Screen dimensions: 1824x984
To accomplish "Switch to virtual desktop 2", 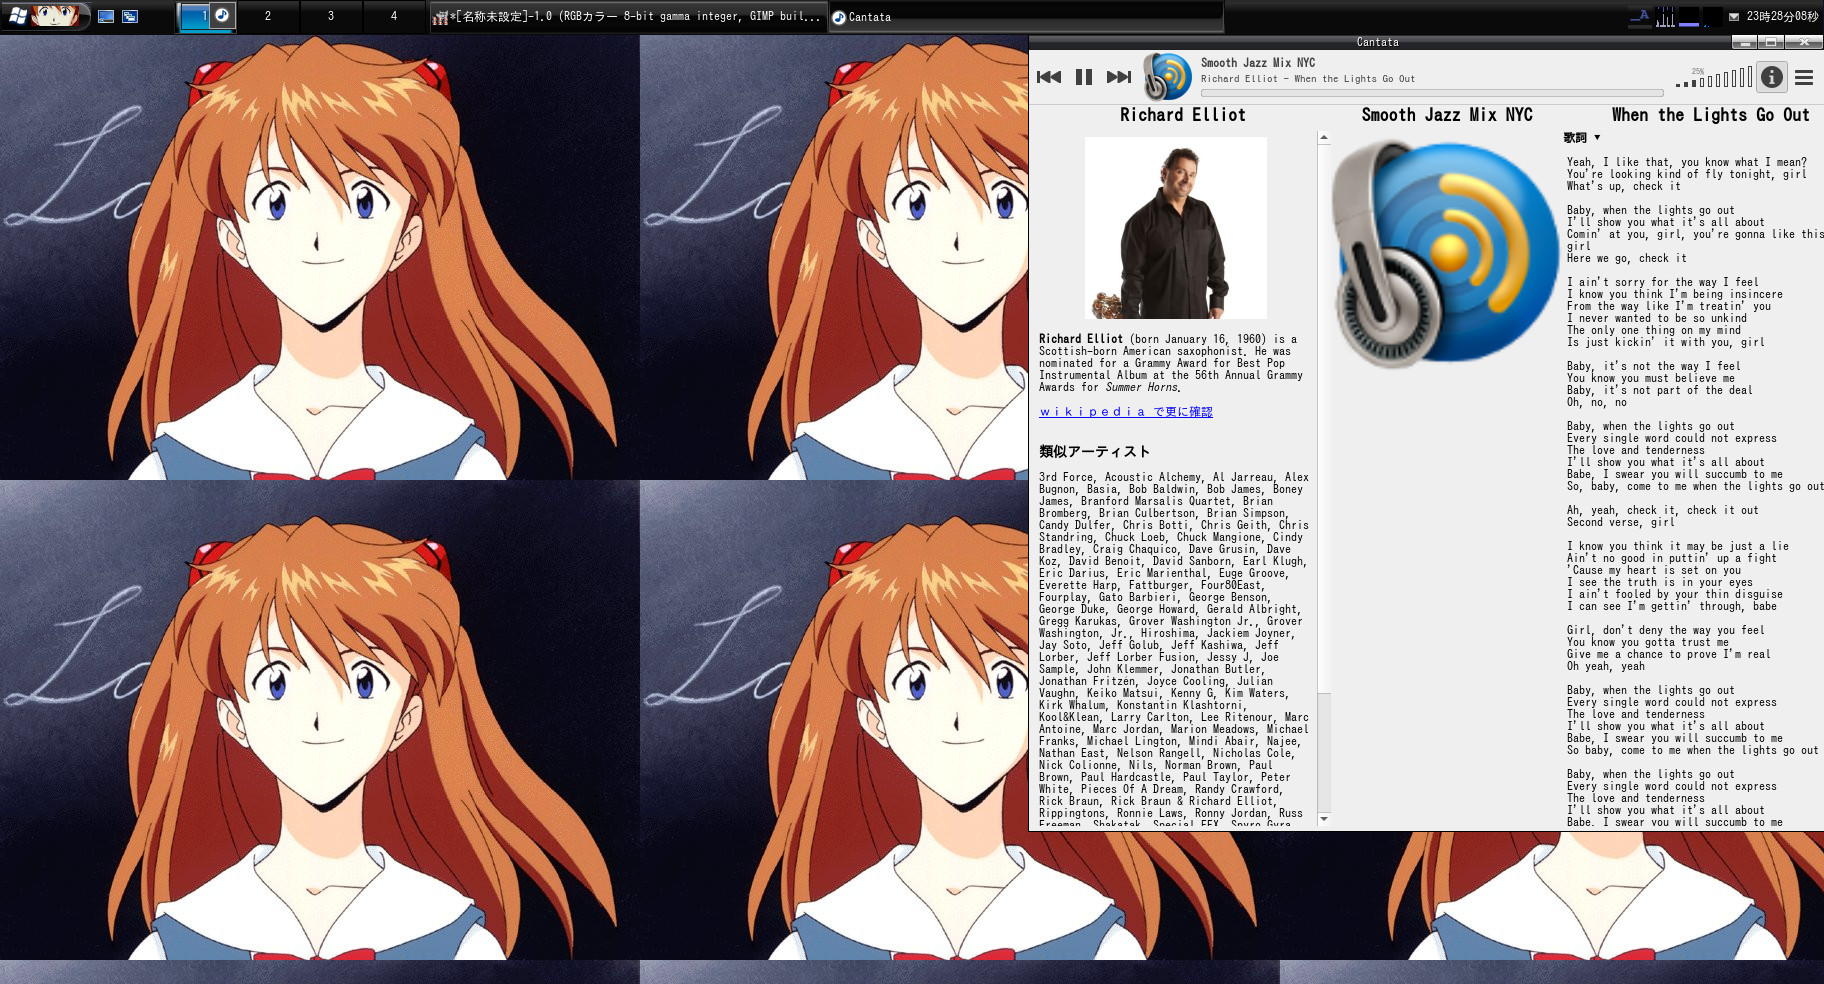I will click(x=267, y=16).
